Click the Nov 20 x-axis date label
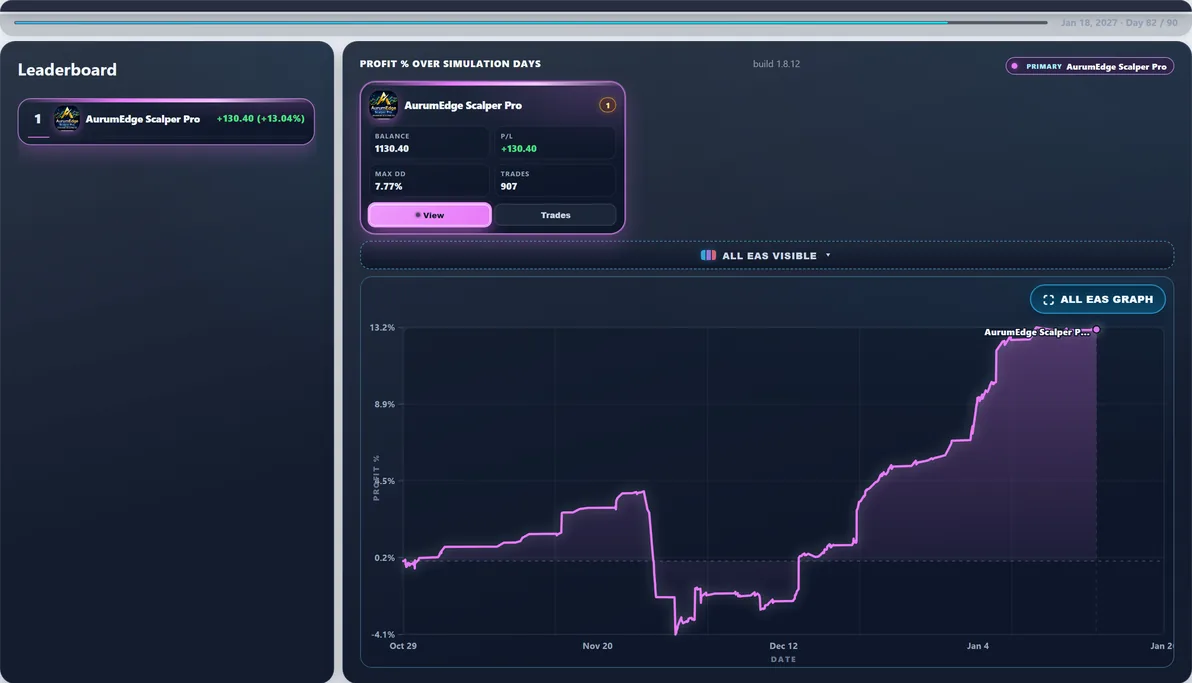Viewport: 1192px width, 683px height. click(598, 646)
